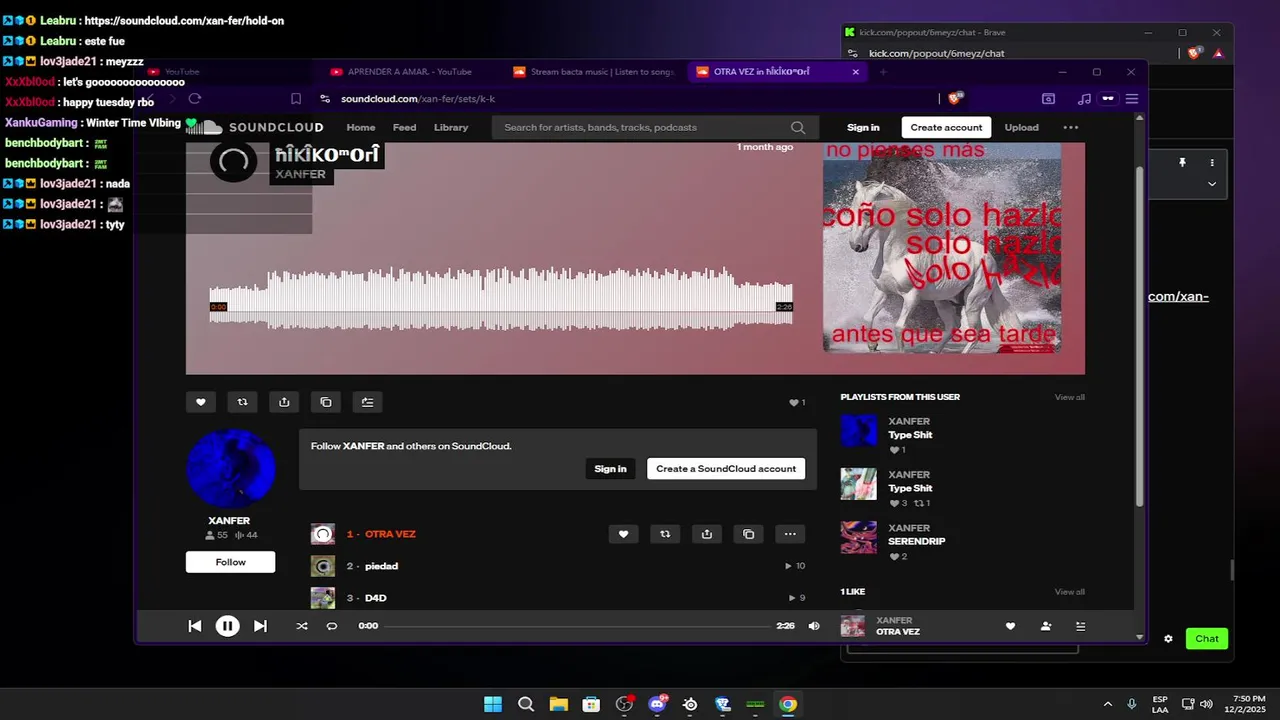This screenshot has height=720, width=1280.
Task: Open the Feed page
Action: pos(405,127)
